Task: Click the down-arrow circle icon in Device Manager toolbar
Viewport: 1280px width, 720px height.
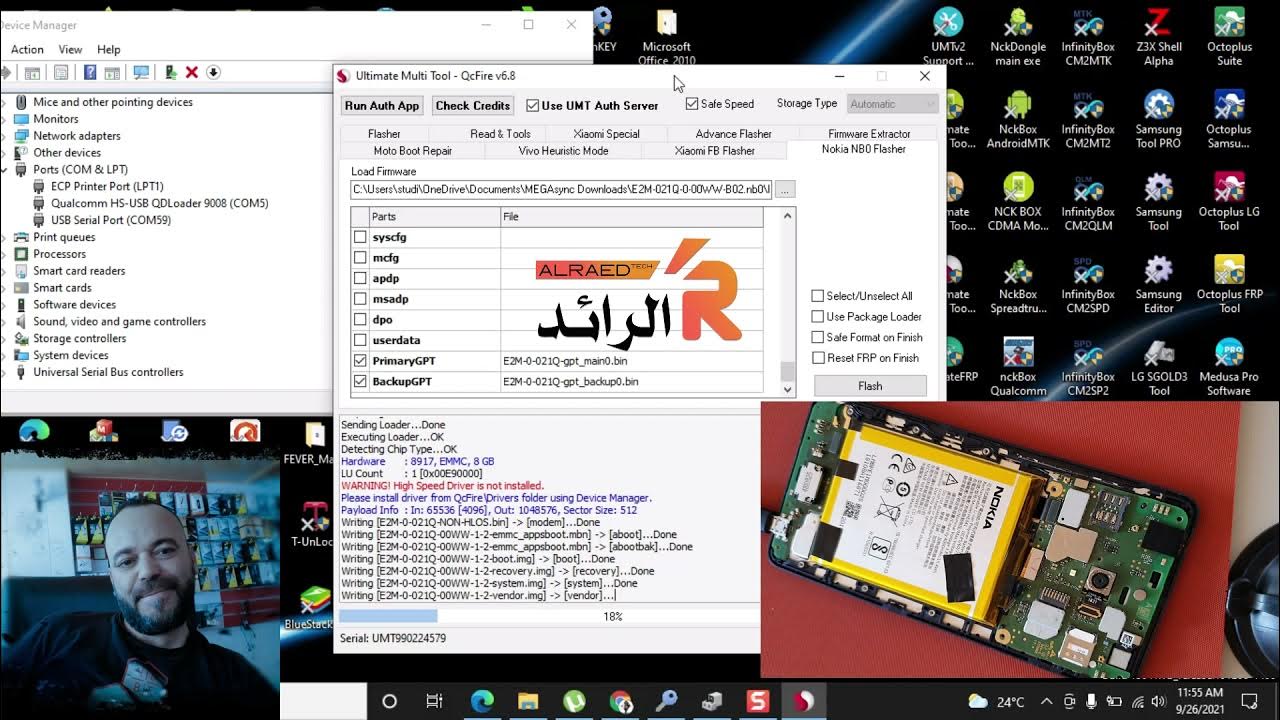Action: [x=213, y=72]
